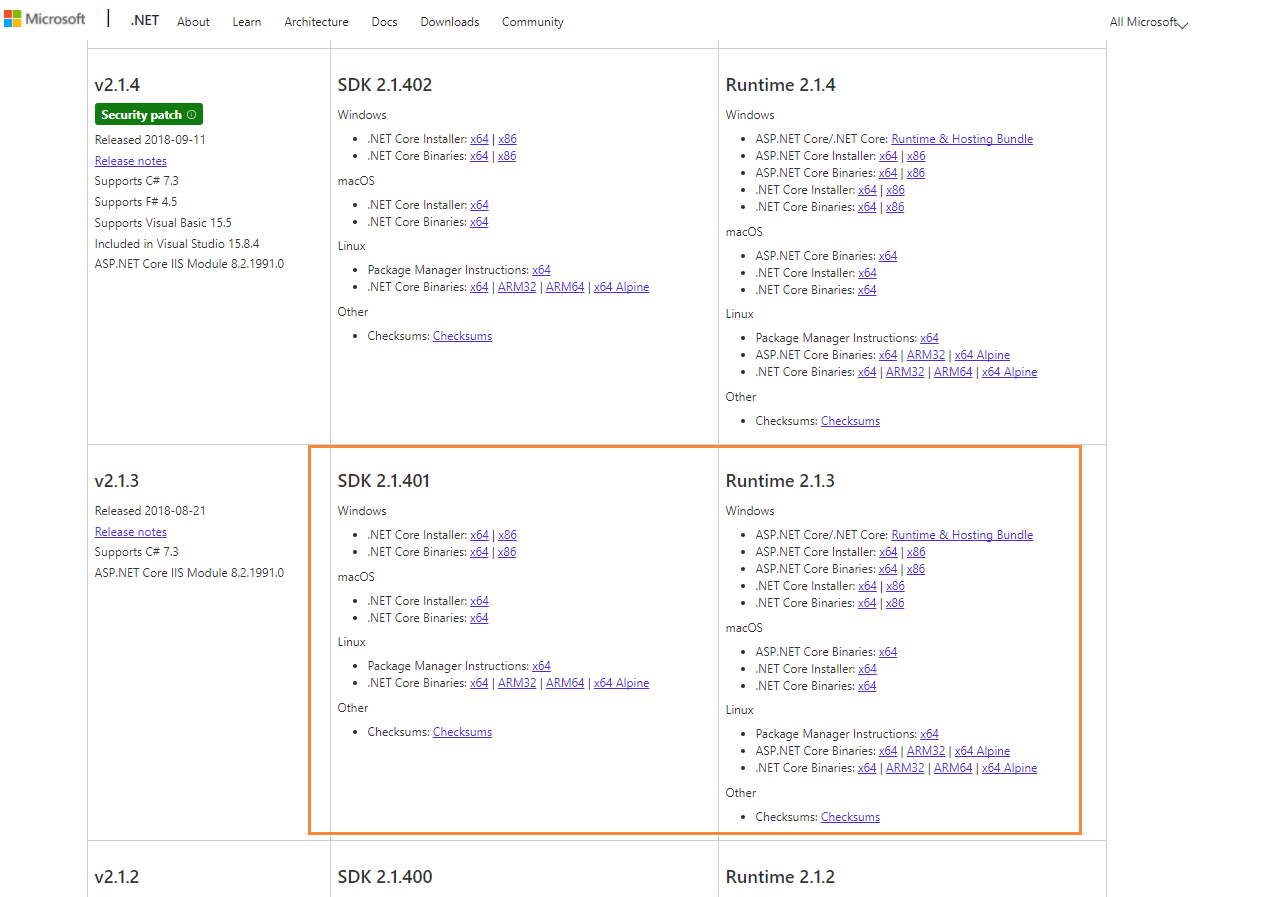
Task: Open SDK 2.1.402 Checksums link
Action: pyautogui.click(x=462, y=336)
